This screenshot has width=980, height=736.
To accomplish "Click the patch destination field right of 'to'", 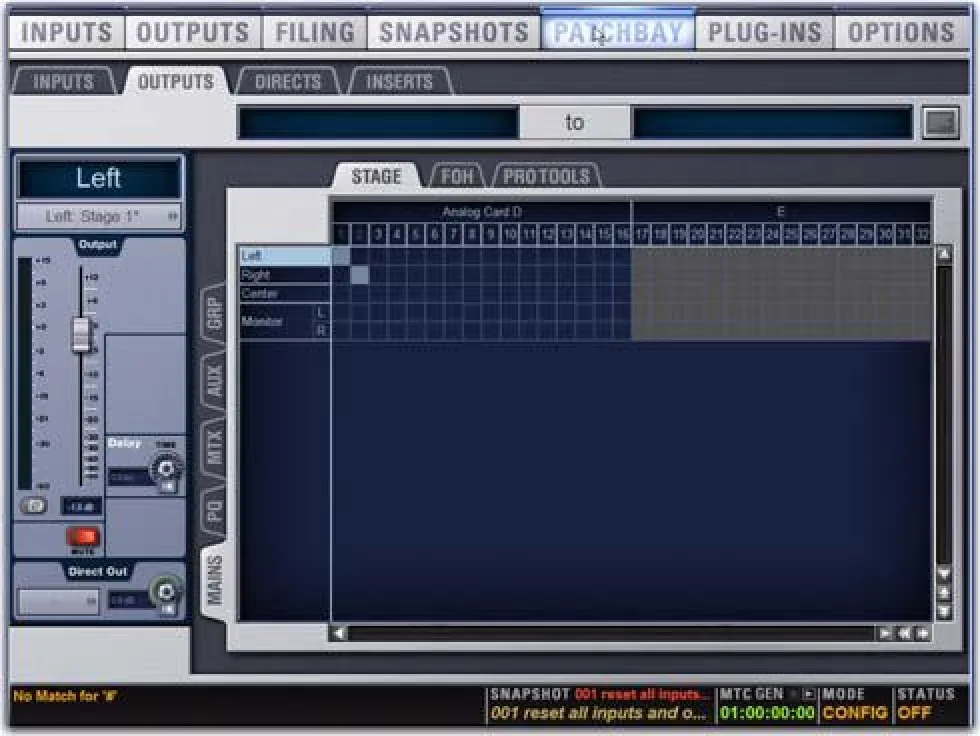I will point(772,122).
